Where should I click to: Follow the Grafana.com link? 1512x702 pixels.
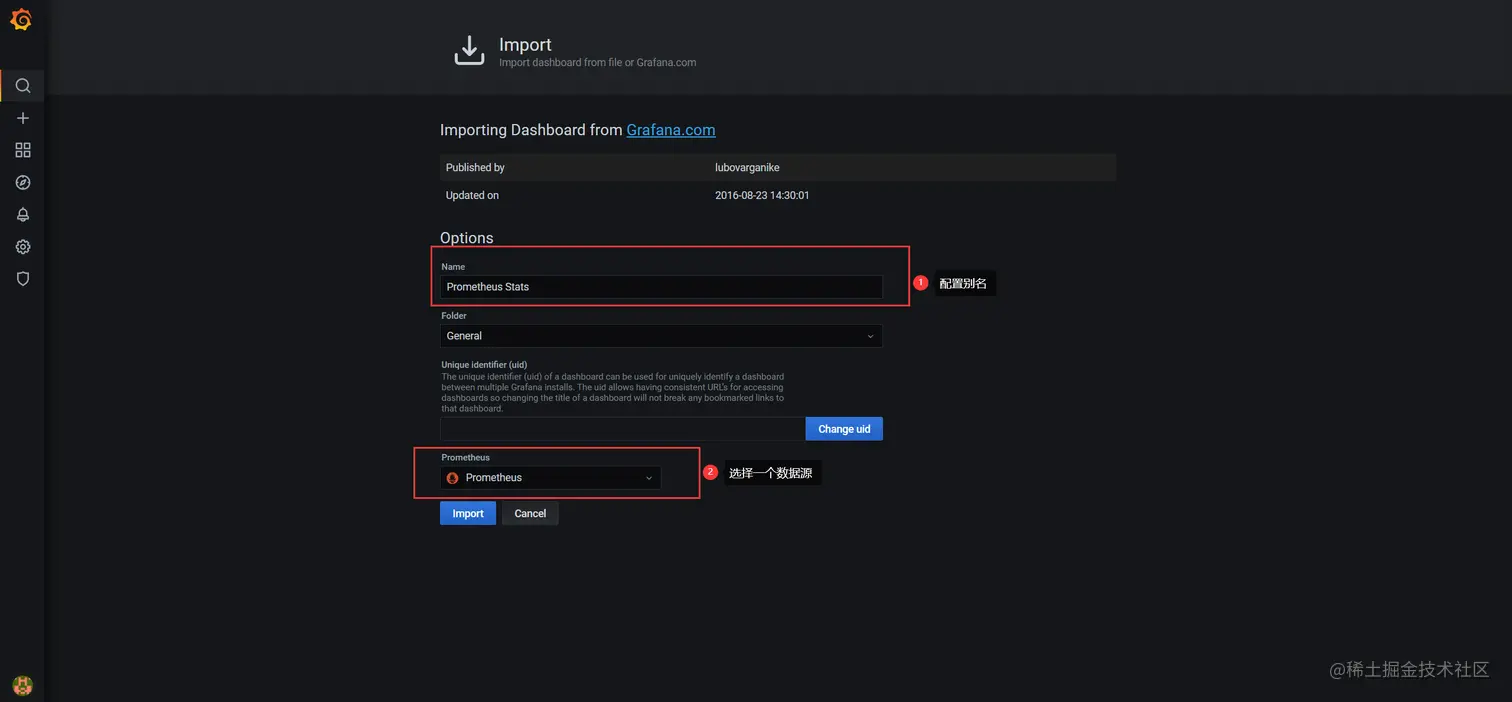coord(671,130)
